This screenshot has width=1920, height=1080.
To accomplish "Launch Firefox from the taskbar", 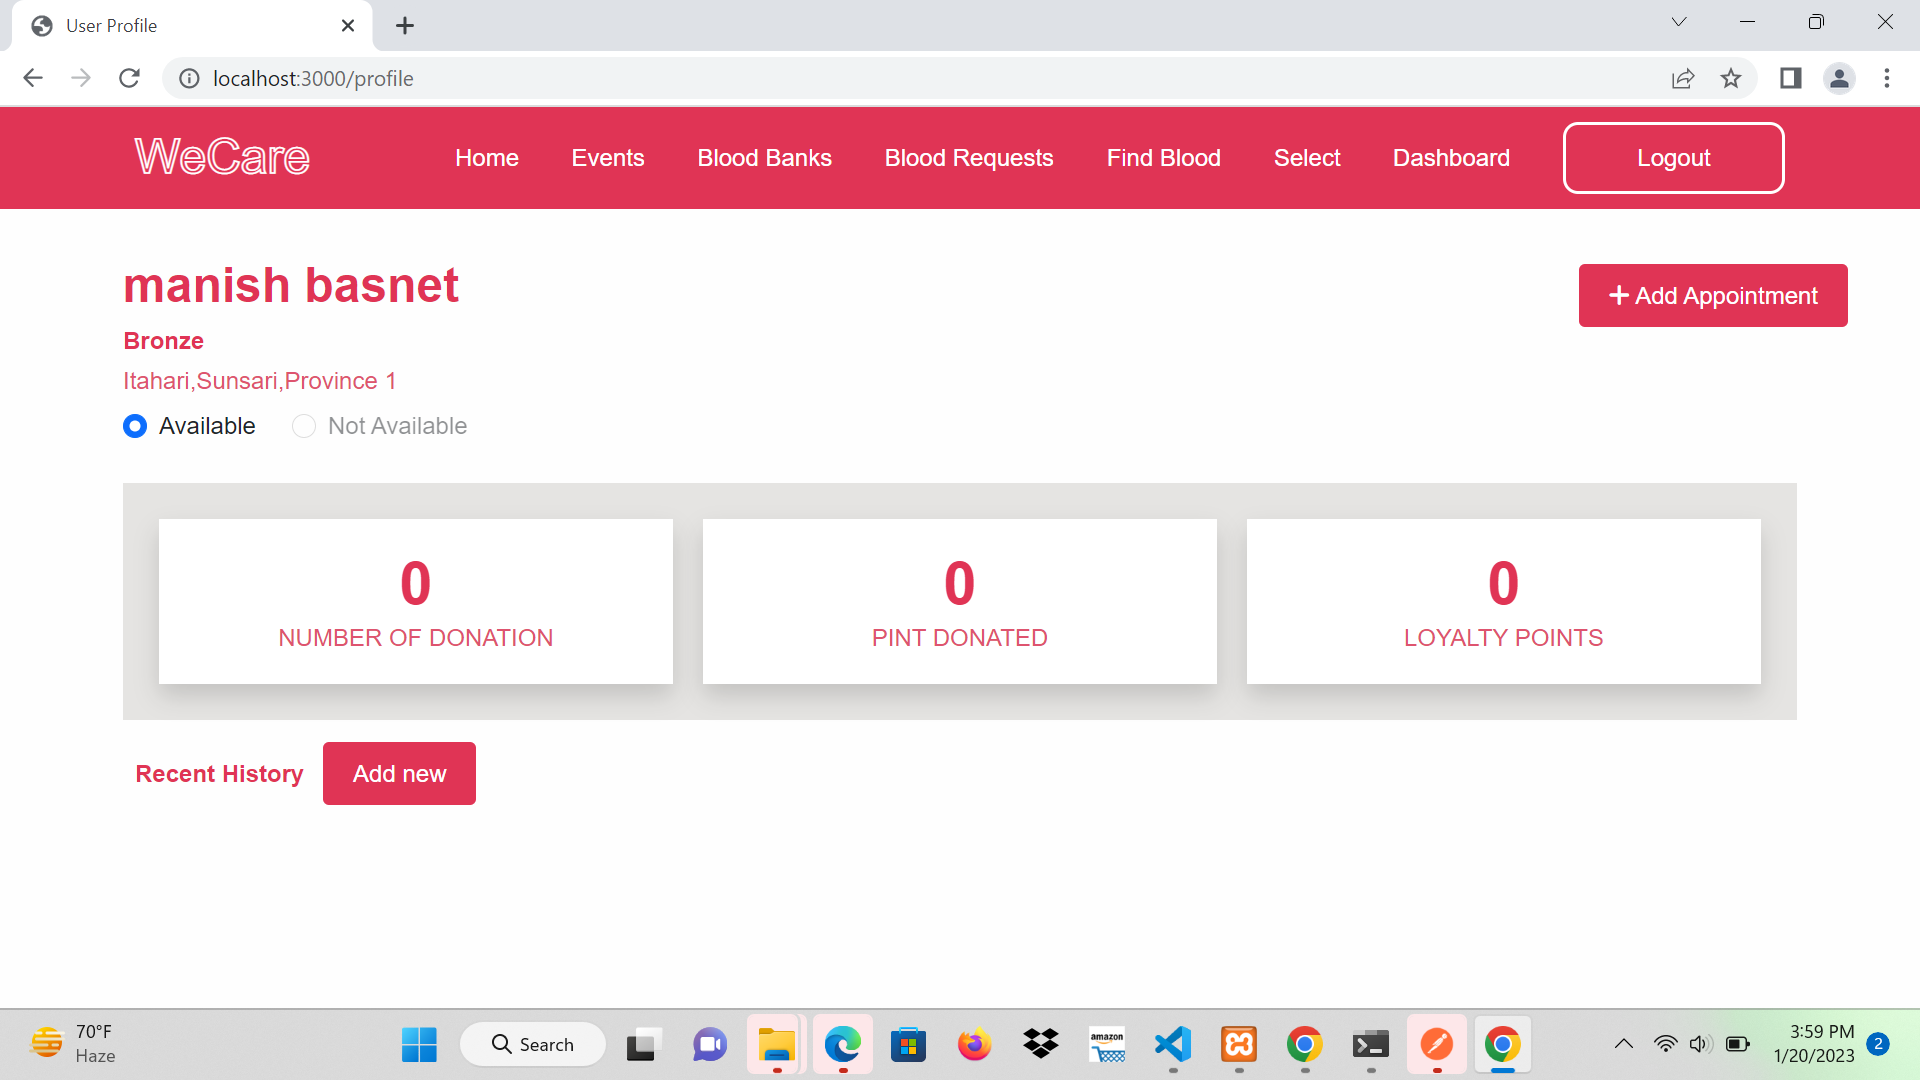I will coord(974,1044).
